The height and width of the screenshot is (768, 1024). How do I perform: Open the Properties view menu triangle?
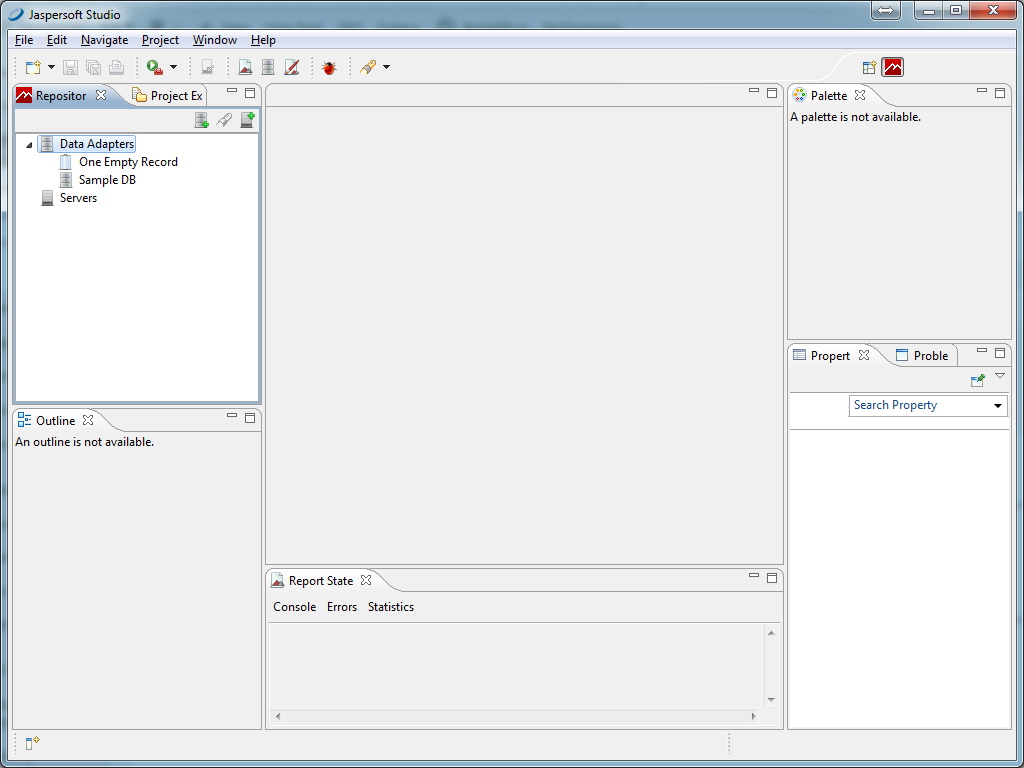click(x=1000, y=376)
